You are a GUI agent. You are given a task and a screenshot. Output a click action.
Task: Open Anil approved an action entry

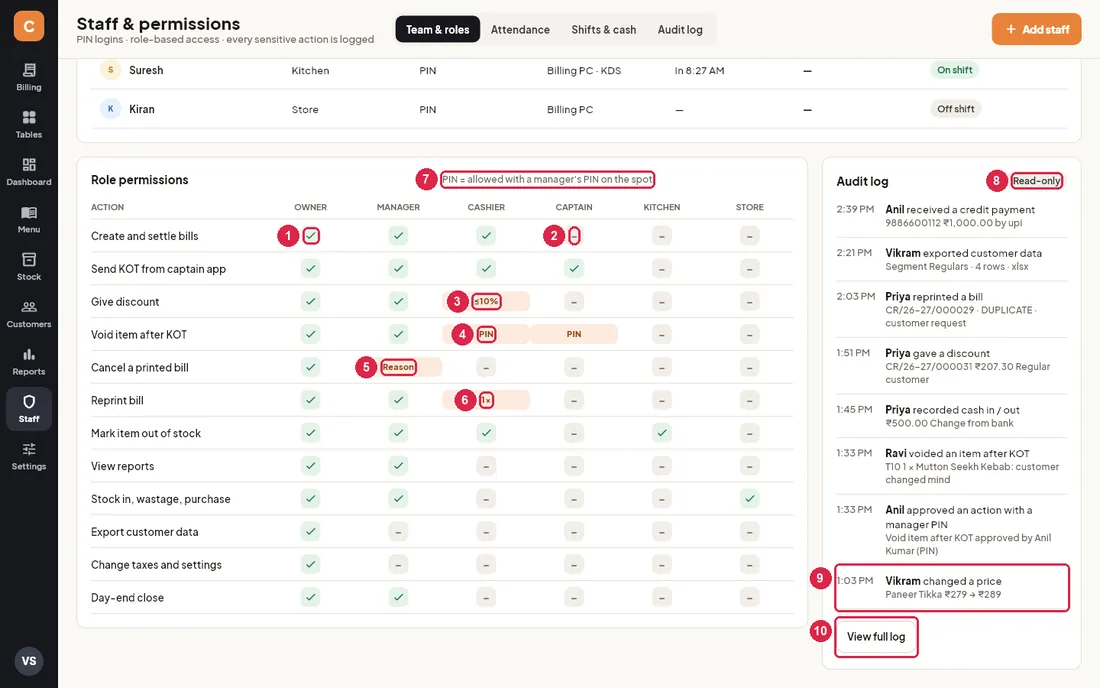pyautogui.click(x=951, y=530)
